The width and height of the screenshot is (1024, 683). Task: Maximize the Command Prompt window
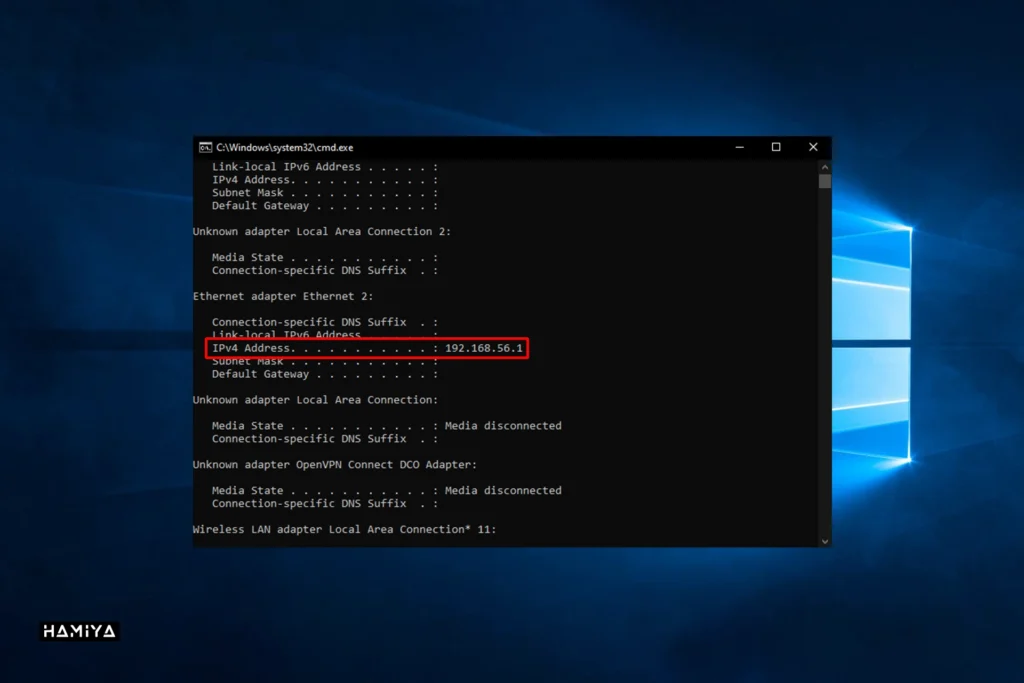click(x=776, y=147)
